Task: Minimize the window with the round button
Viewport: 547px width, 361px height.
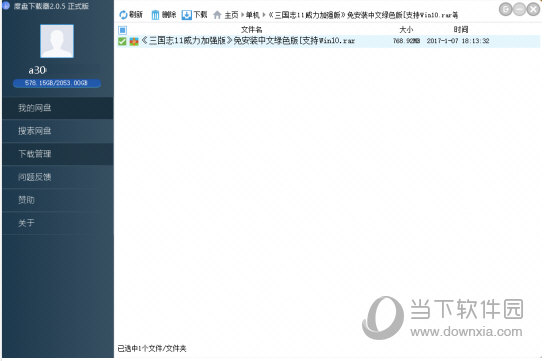Action: coord(519,9)
